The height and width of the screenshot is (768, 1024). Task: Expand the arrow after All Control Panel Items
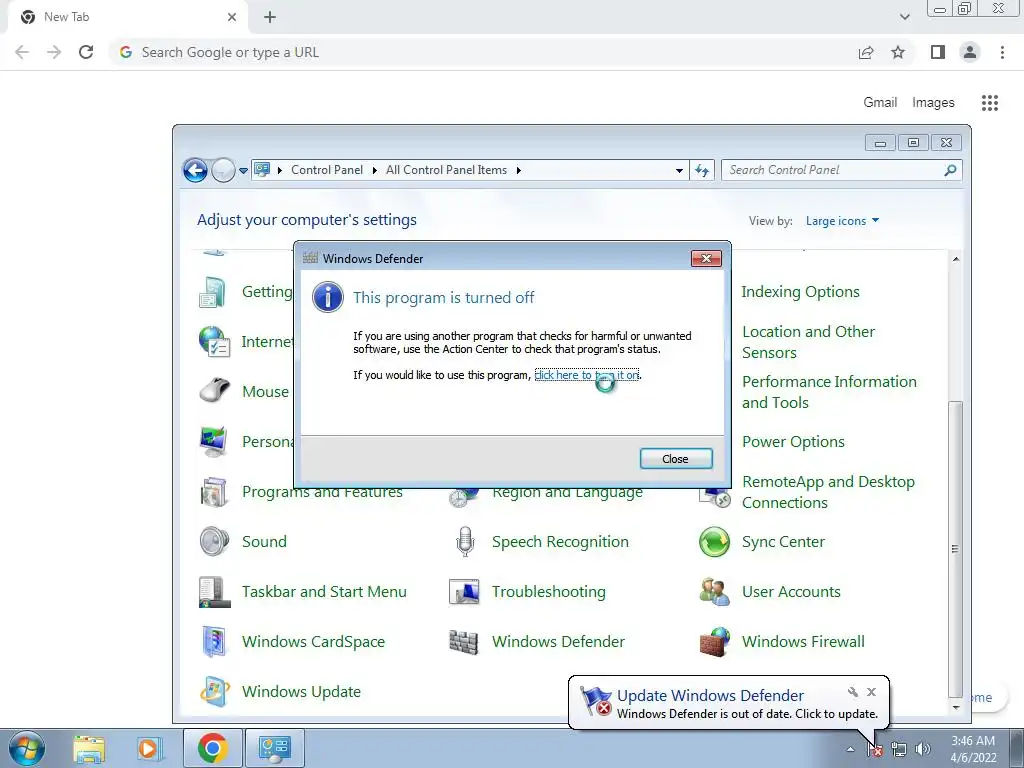pyautogui.click(x=519, y=170)
